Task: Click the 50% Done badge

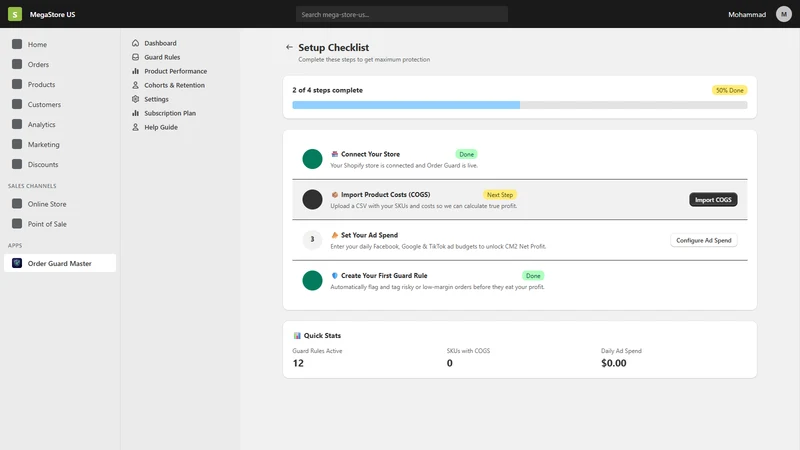Action: tap(729, 90)
